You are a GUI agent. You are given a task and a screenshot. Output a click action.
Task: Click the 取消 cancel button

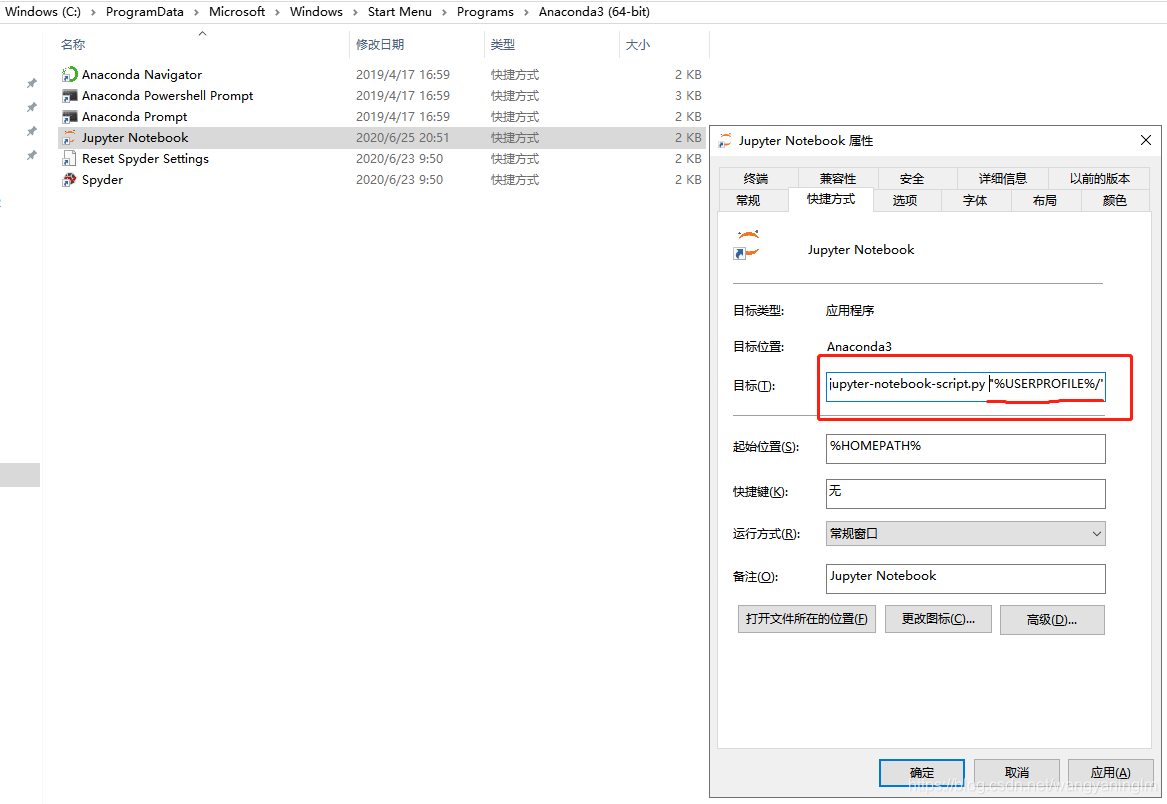[x=1017, y=773]
